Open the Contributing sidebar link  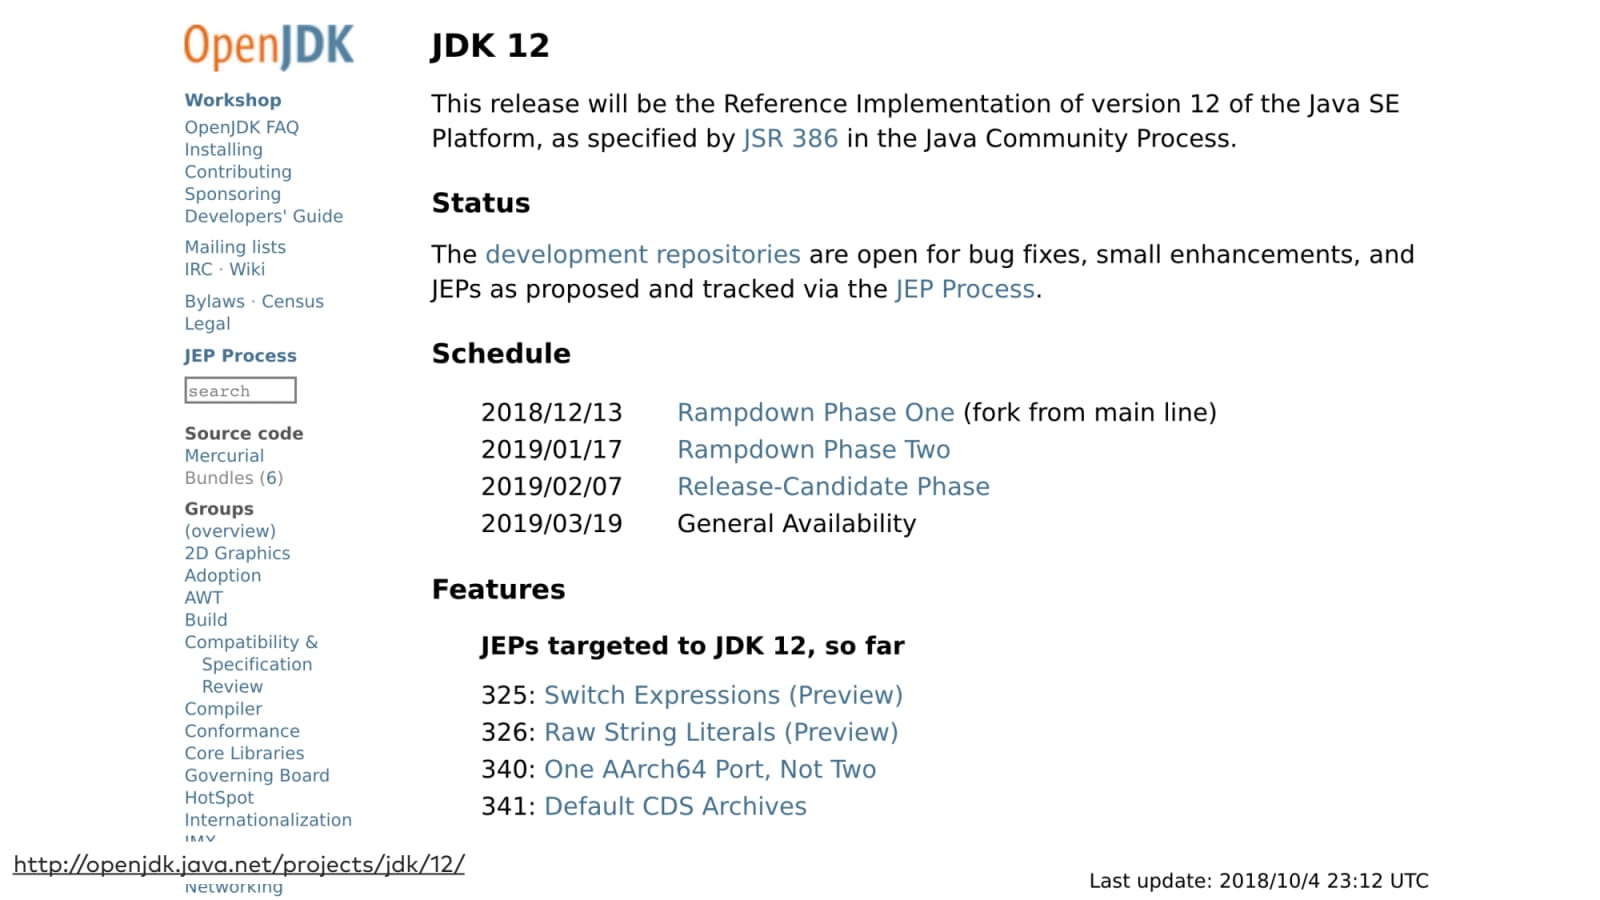pos(238,172)
